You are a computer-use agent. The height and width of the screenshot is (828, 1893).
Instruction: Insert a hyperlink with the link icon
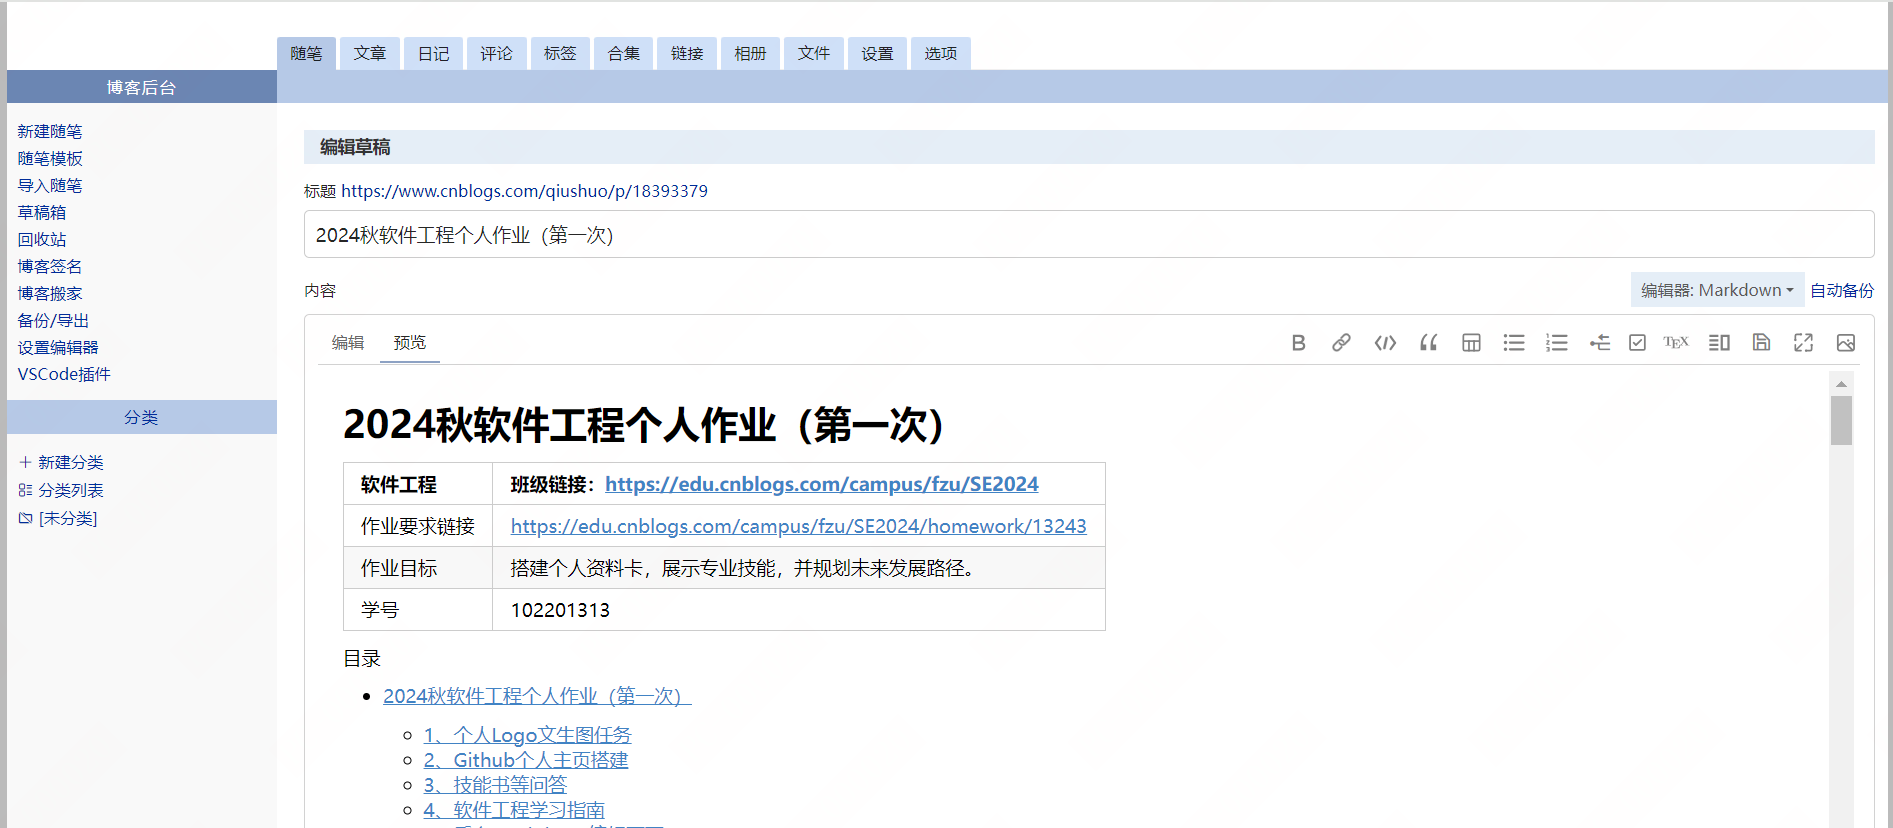click(1341, 343)
